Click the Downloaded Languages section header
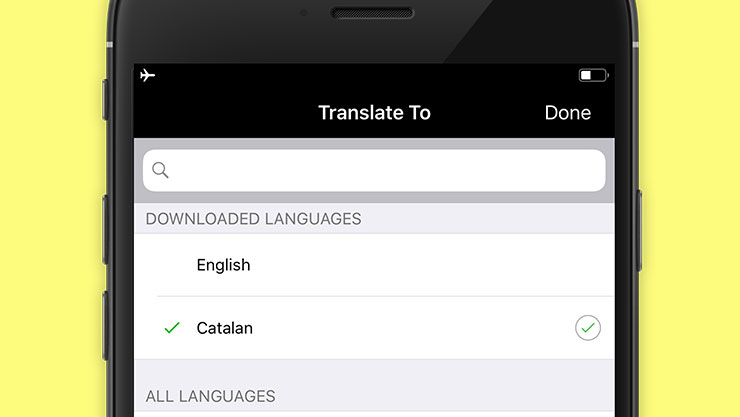Image resolution: width=740 pixels, height=417 pixels. pos(254,218)
